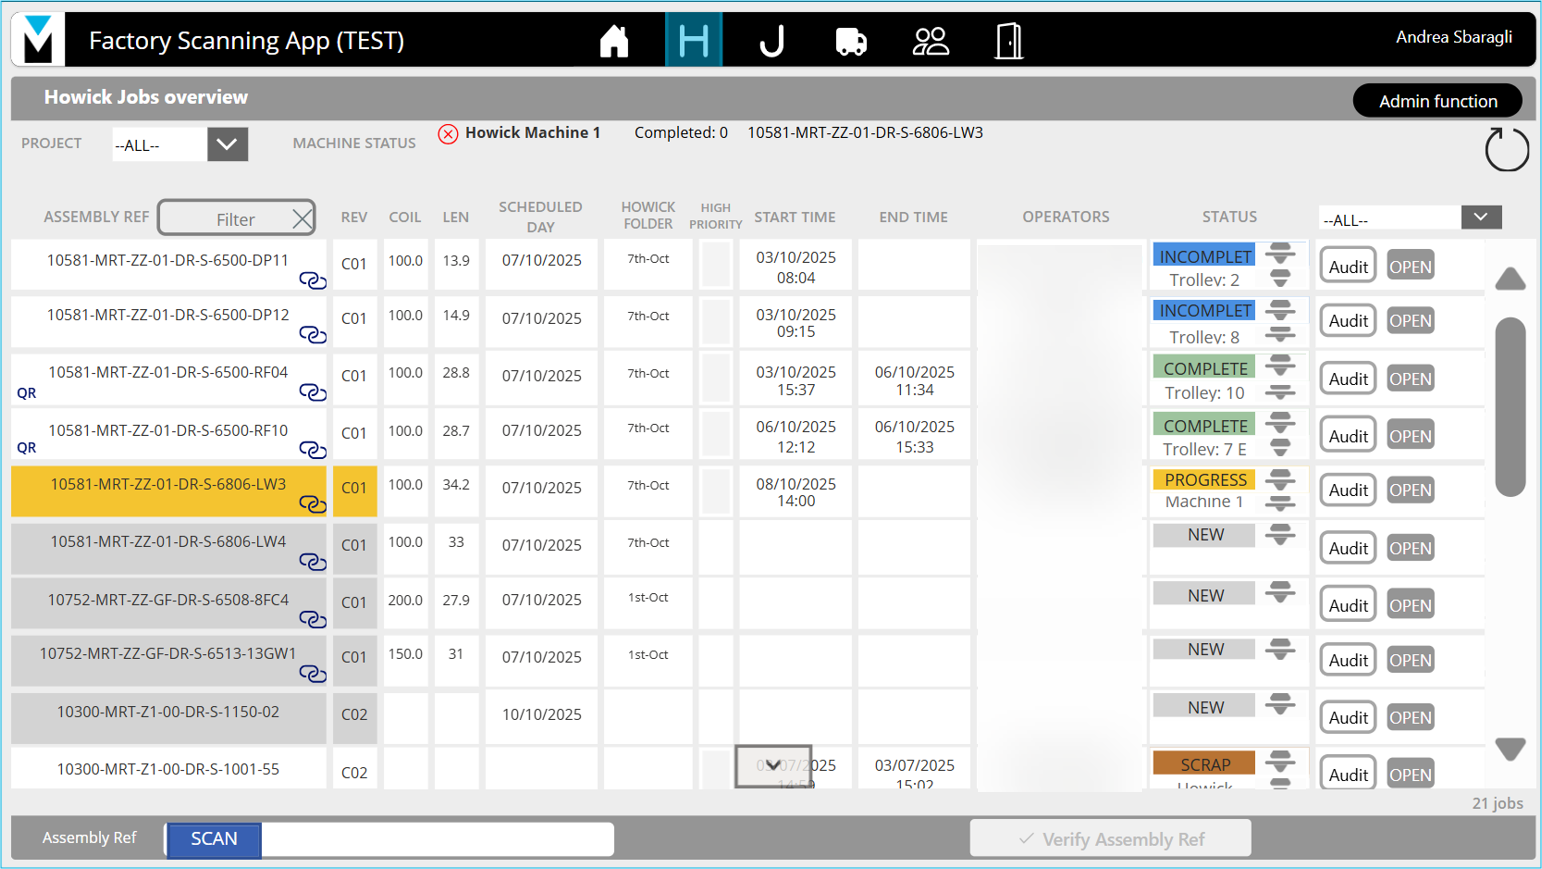The image size is (1542, 869).
Task: Click scroll up triangle arrow
Action: (x=1510, y=278)
